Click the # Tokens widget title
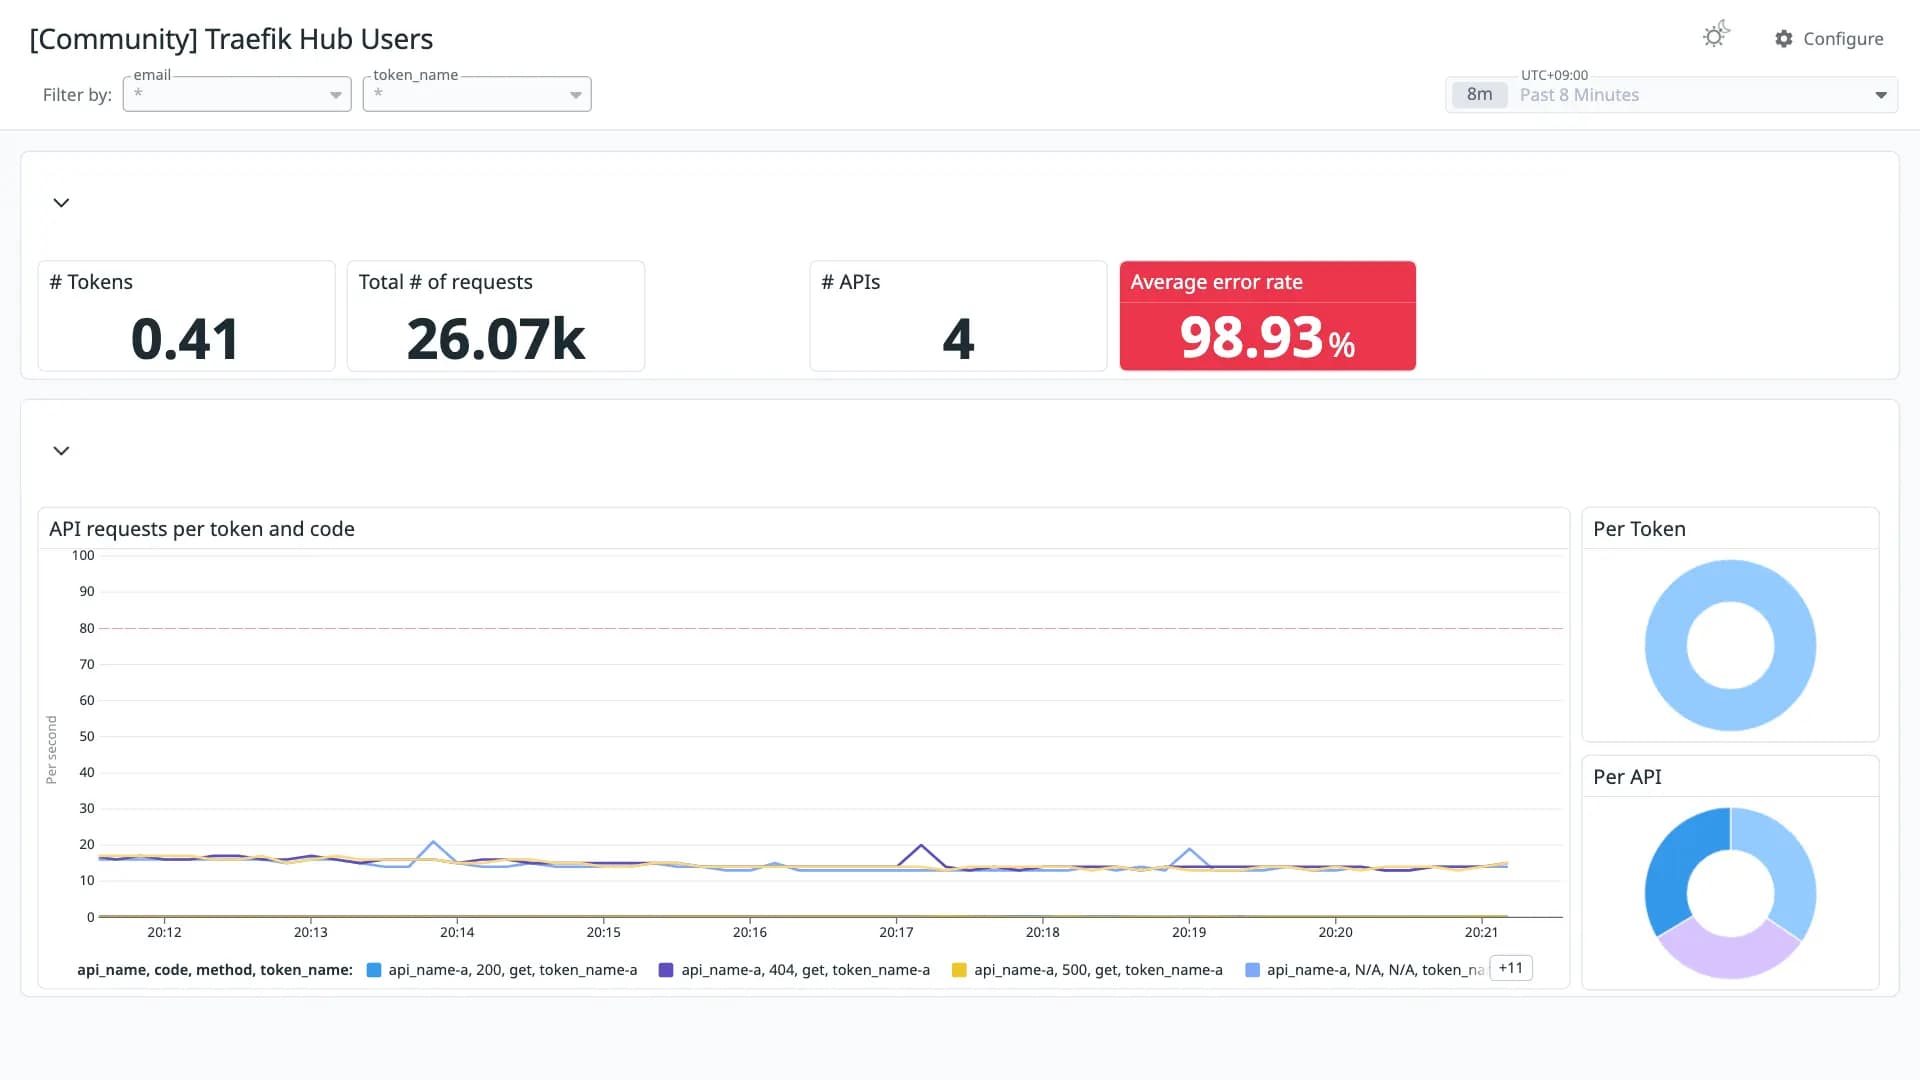Screen dimensions: 1920x1080 tap(91, 282)
